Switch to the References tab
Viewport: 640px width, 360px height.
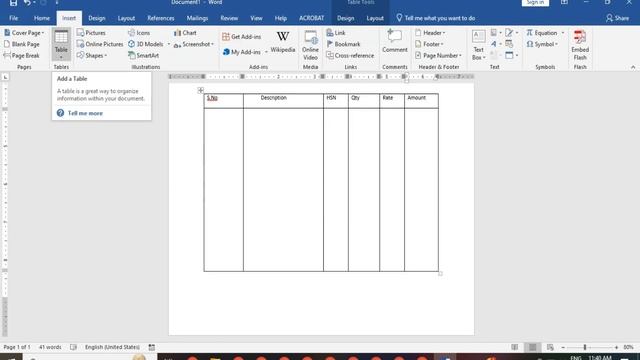(x=160, y=18)
